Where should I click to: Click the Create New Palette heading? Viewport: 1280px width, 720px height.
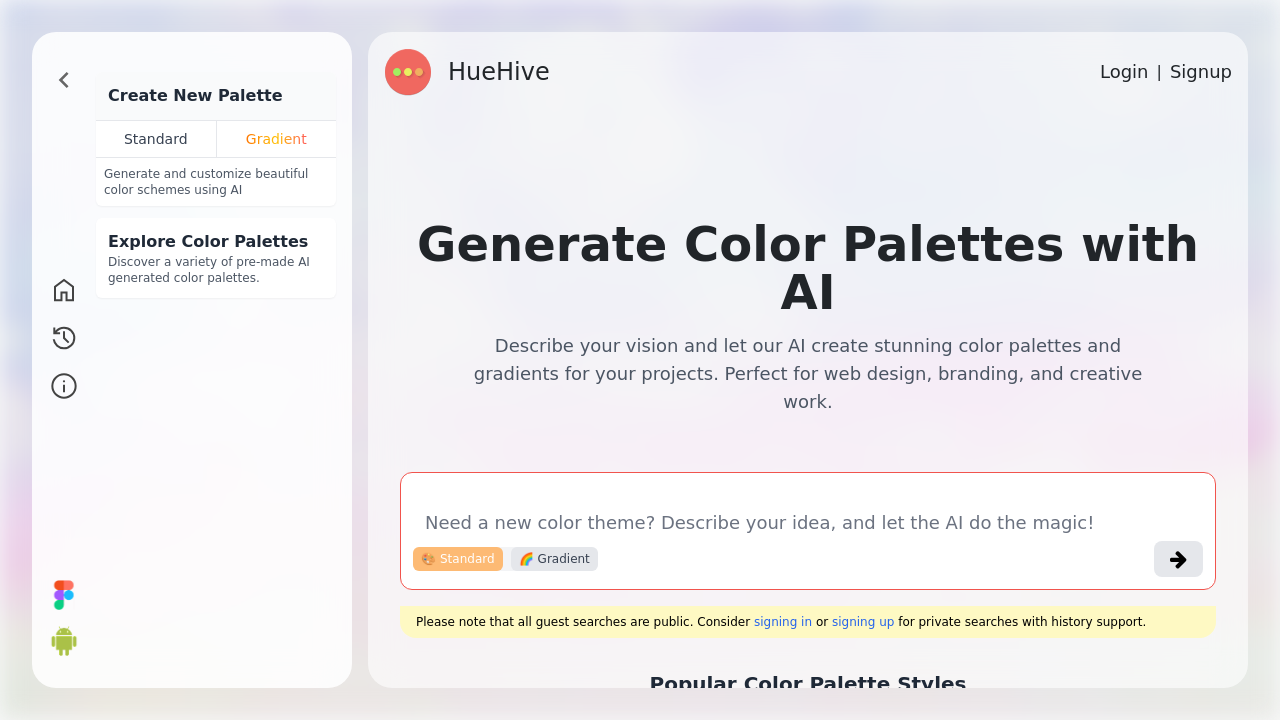195,95
